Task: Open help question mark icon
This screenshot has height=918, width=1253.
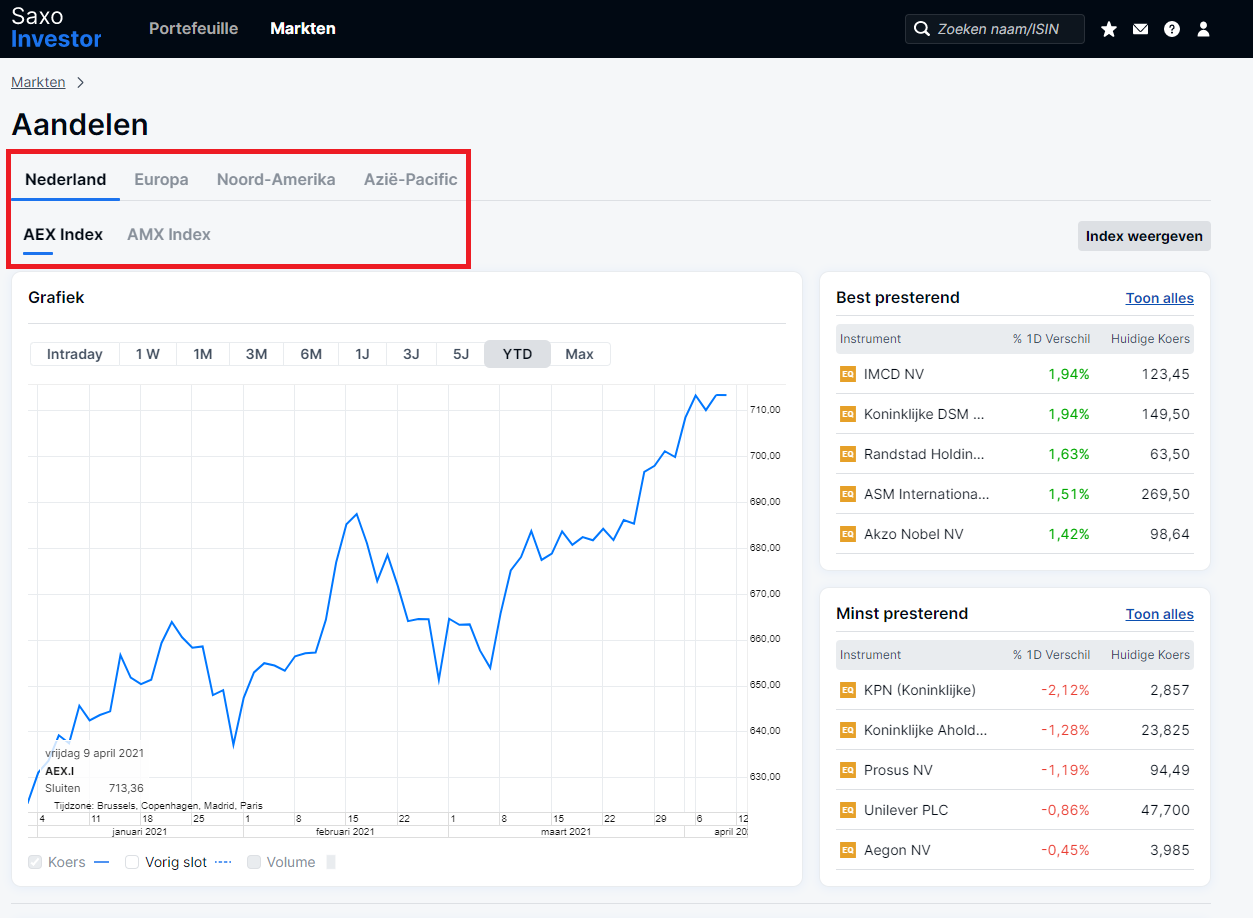Action: [1172, 29]
